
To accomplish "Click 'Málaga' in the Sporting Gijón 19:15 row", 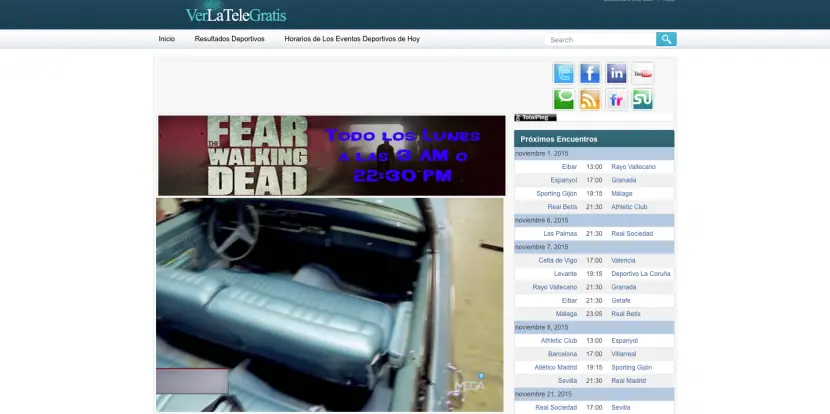I will coord(621,194).
